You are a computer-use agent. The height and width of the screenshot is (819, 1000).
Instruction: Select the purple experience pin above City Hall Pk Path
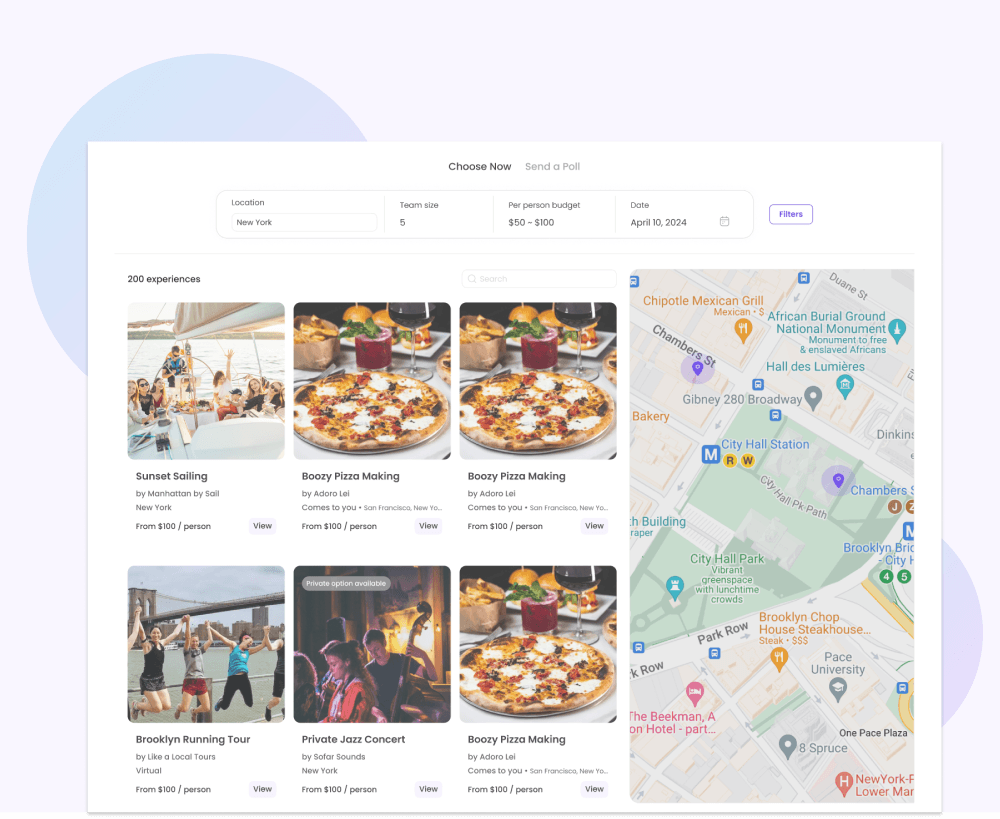coord(838,480)
